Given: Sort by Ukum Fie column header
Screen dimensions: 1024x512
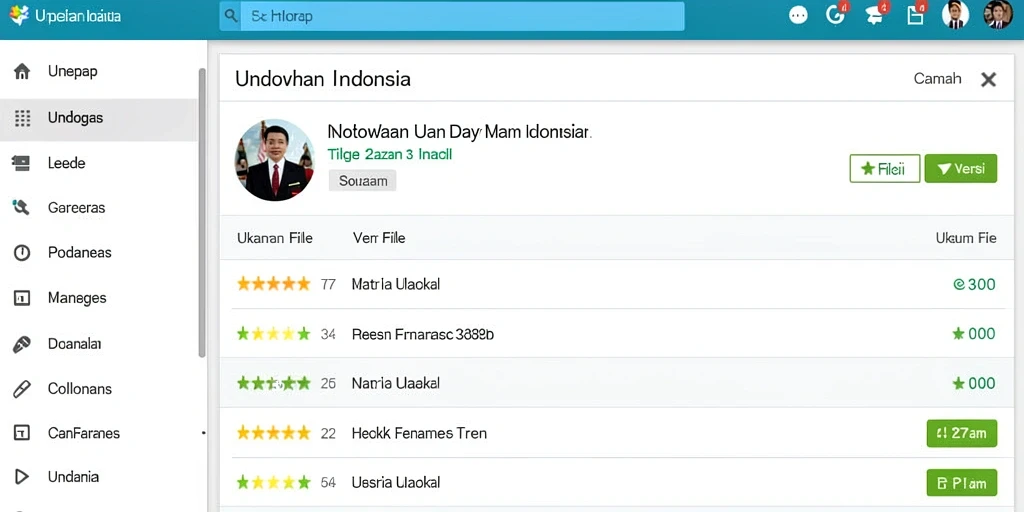Looking at the screenshot, I should click(x=966, y=238).
